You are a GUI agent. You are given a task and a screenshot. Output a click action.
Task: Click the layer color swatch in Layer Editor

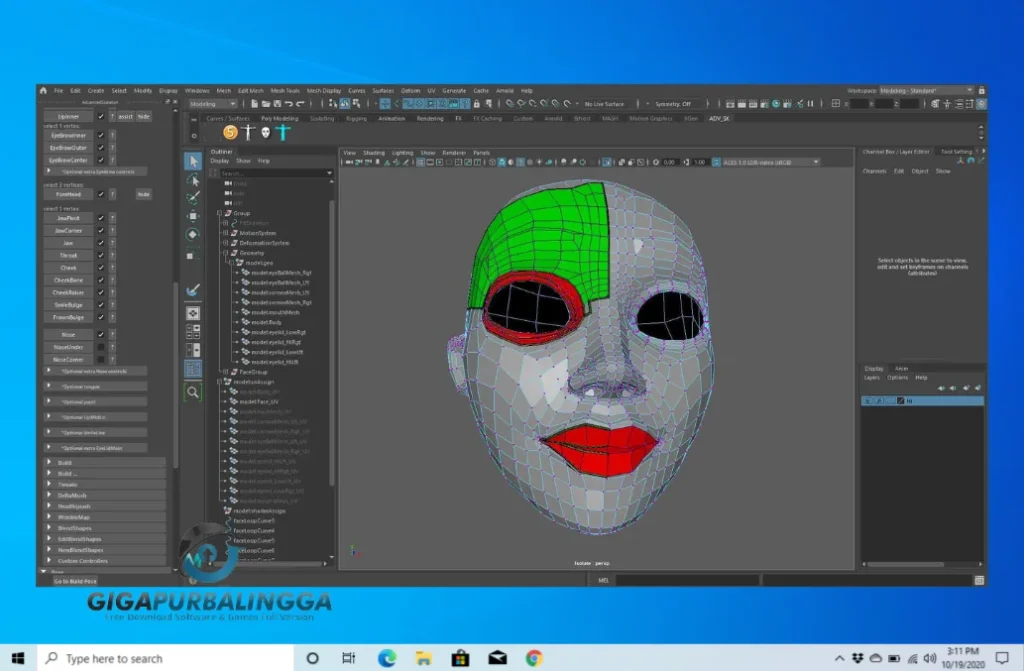click(x=900, y=400)
